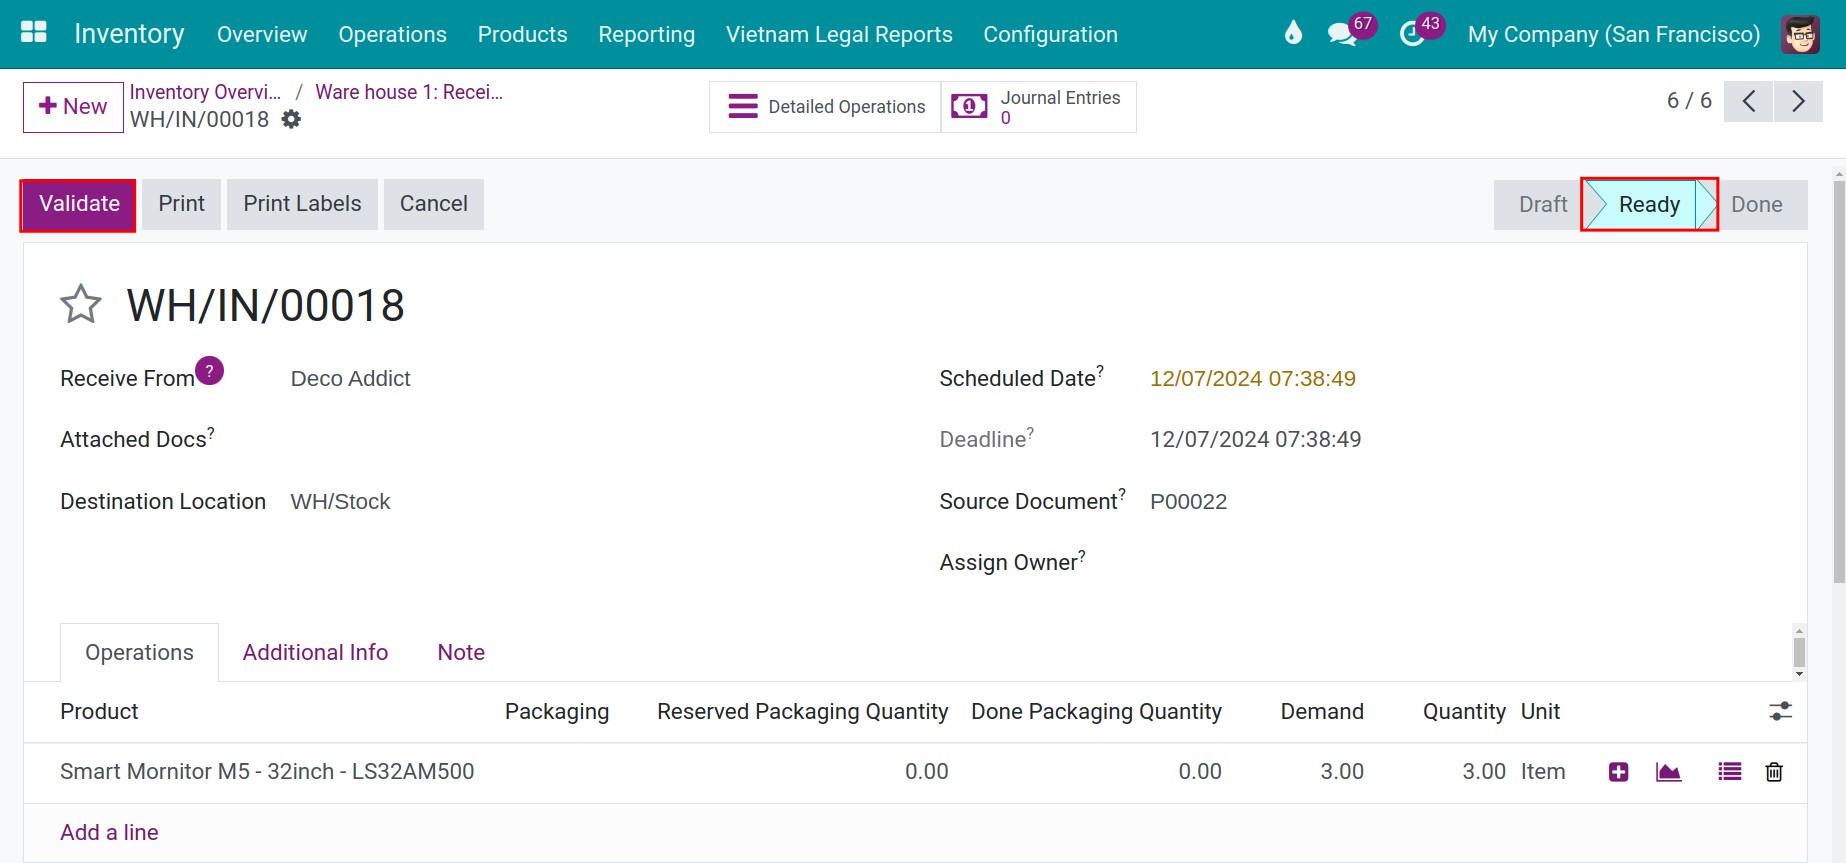
Task: Open user avatar menu
Action: click(1800, 34)
